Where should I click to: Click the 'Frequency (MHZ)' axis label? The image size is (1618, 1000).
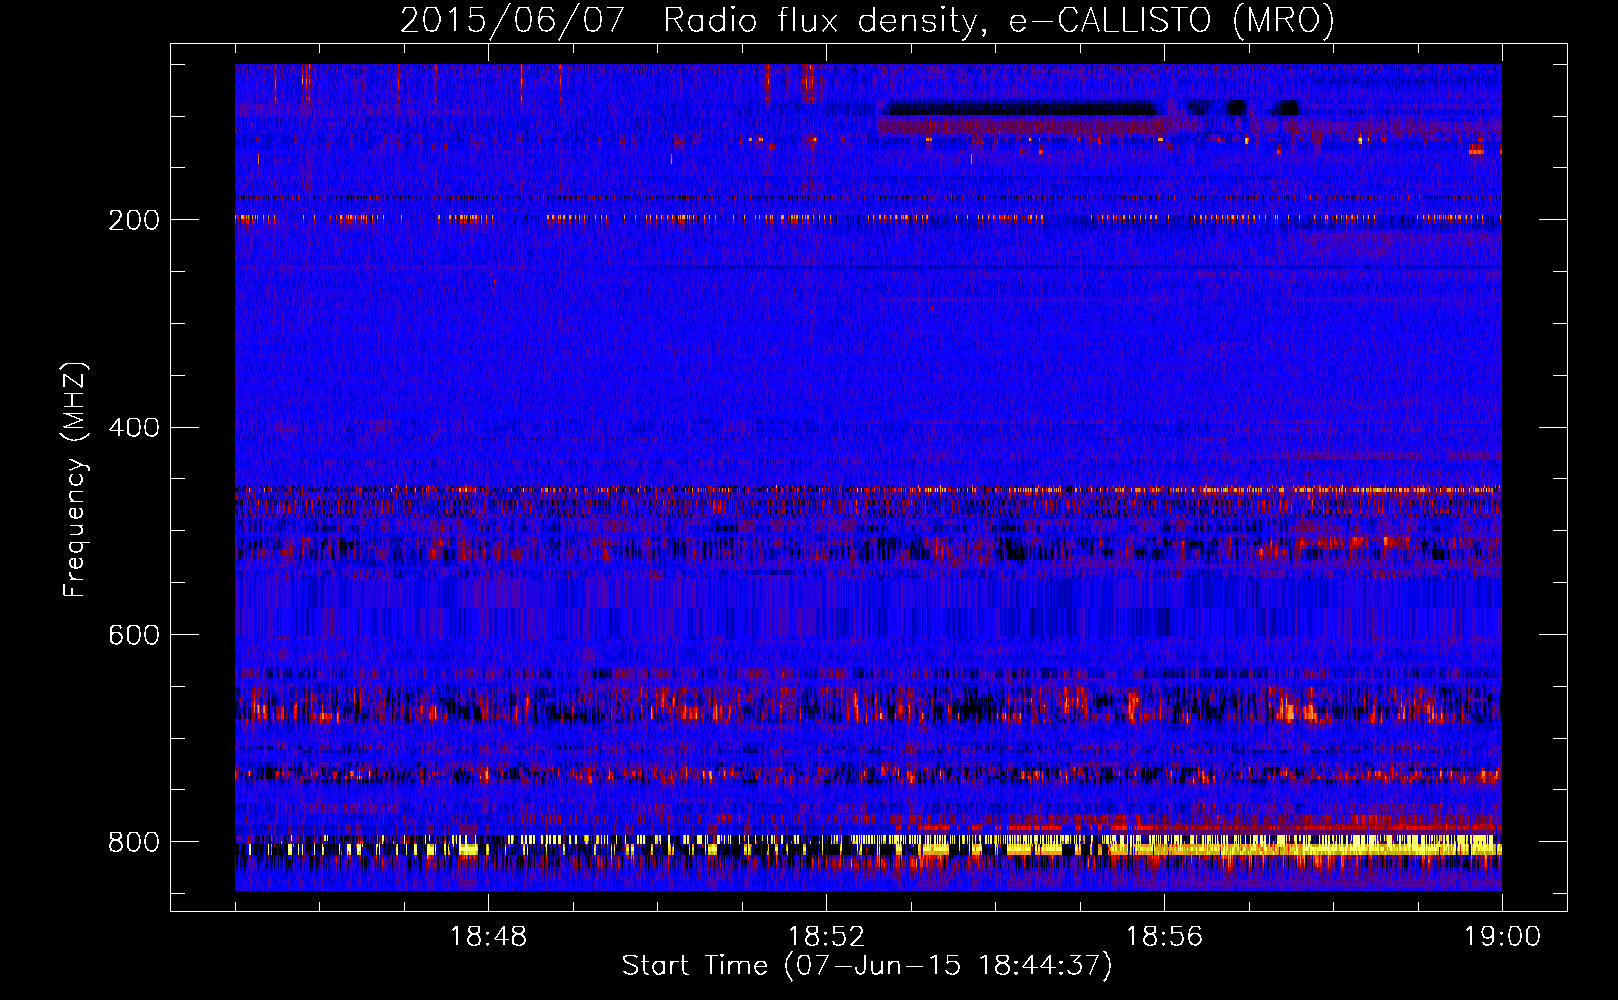click(x=75, y=479)
